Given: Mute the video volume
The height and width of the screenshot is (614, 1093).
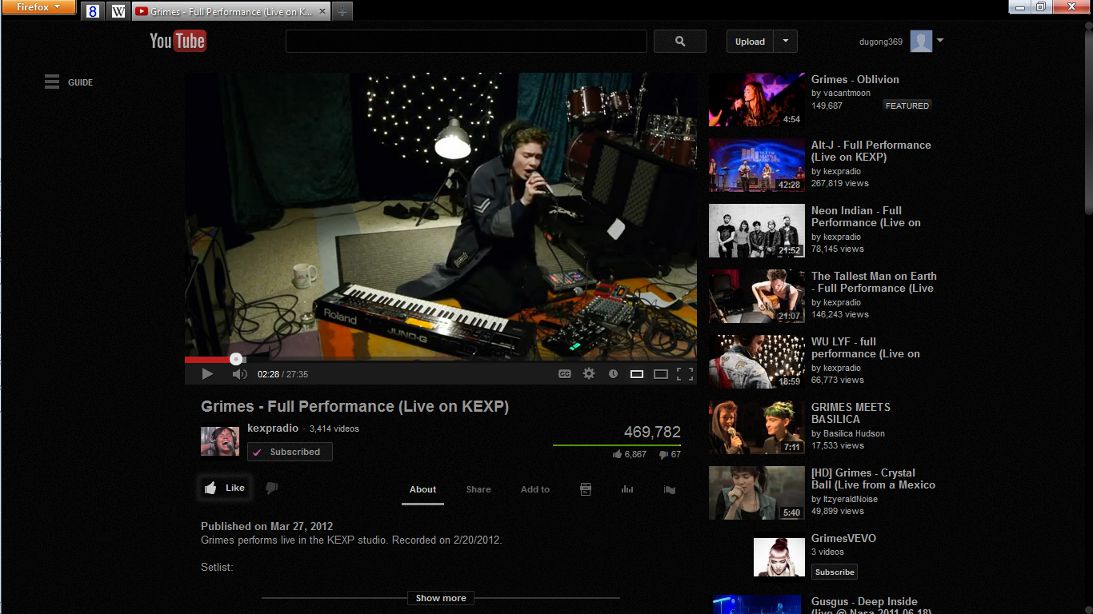Looking at the screenshot, I should point(240,374).
